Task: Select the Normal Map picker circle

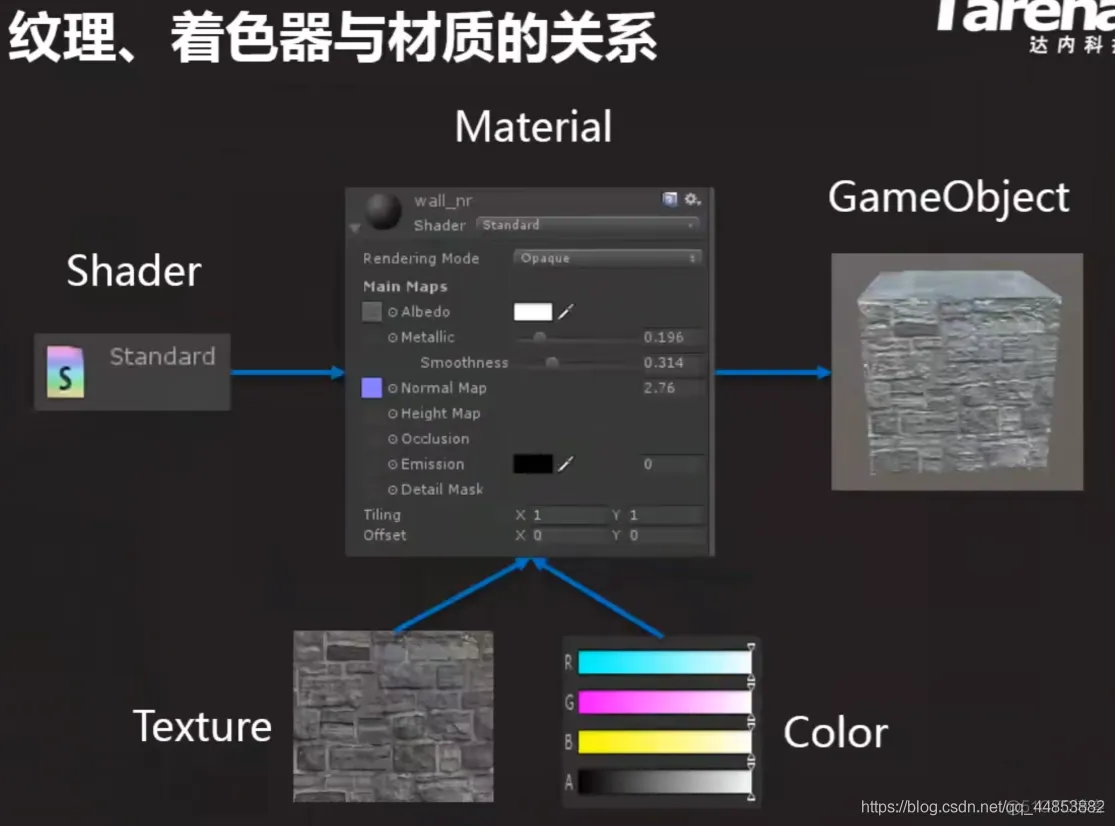Action: (393, 388)
